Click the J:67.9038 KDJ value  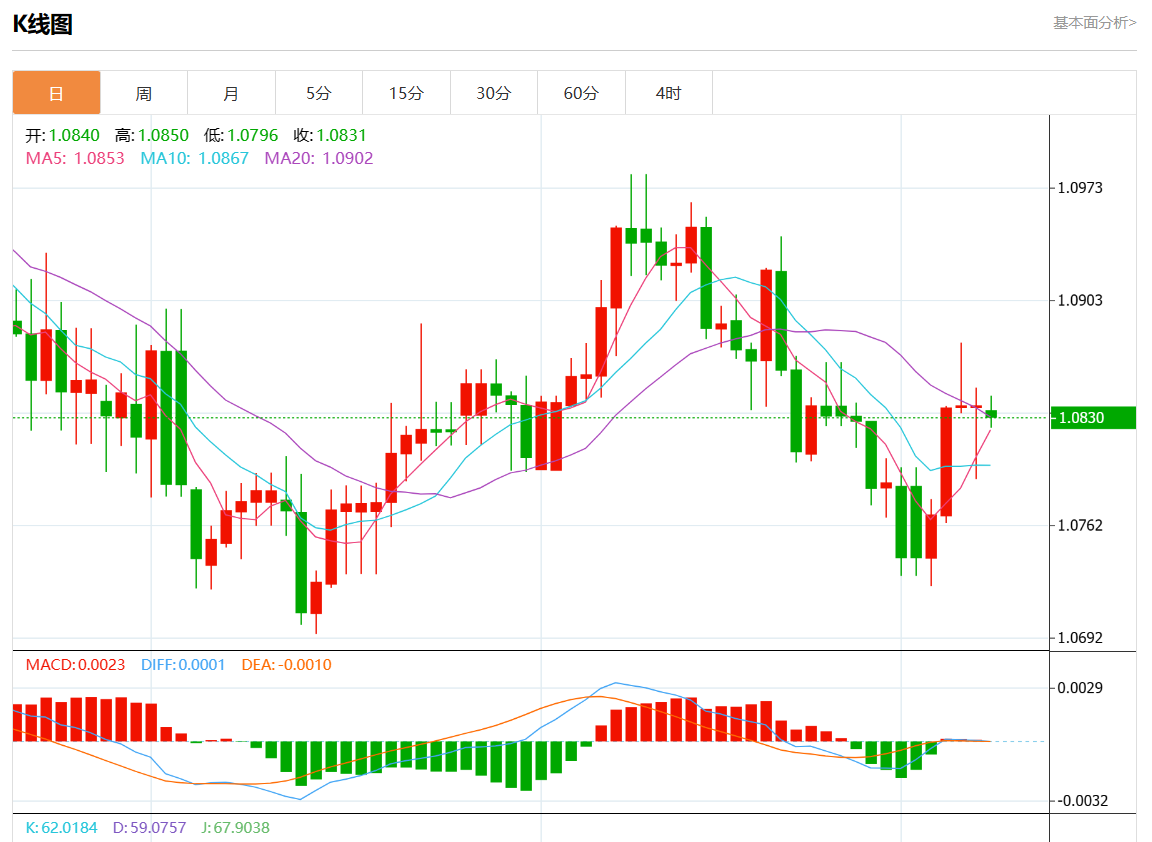point(235,827)
